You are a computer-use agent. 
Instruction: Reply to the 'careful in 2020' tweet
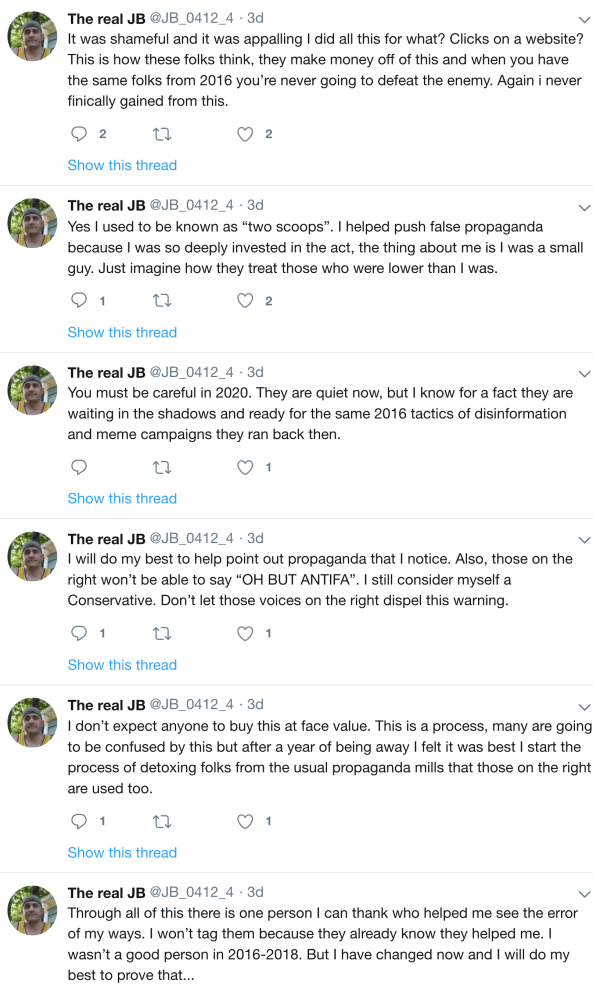click(79, 468)
